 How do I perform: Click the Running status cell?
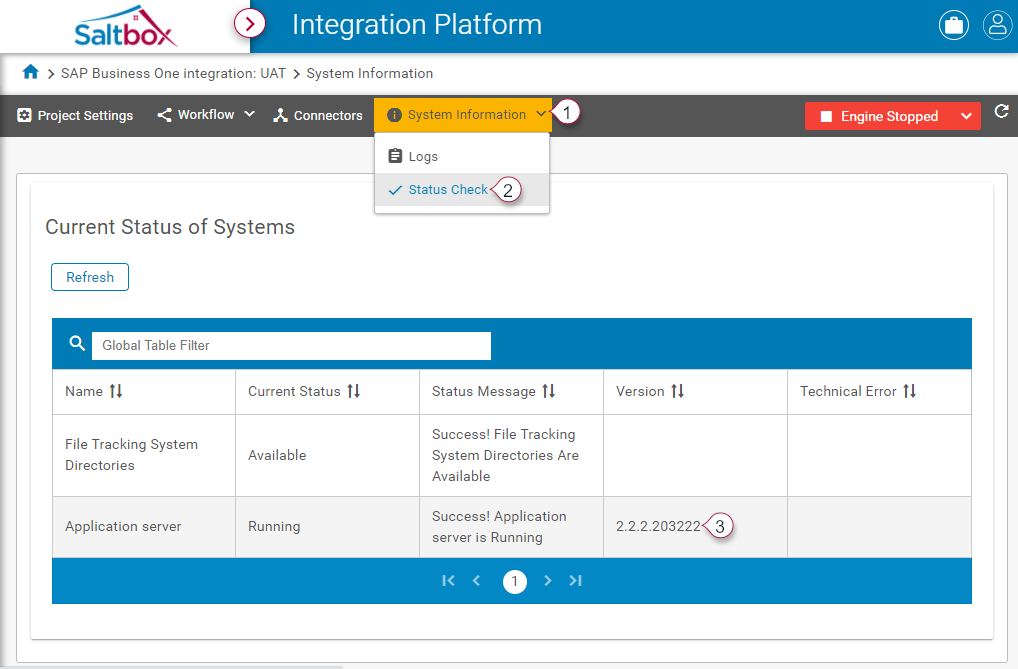click(328, 527)
